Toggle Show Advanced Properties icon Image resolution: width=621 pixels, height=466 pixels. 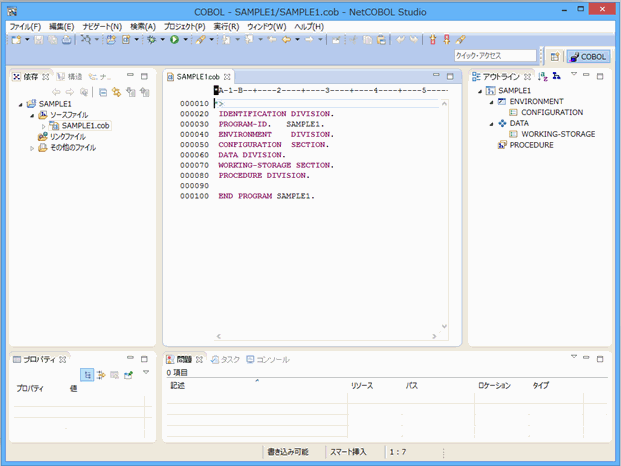coord(101,375)
